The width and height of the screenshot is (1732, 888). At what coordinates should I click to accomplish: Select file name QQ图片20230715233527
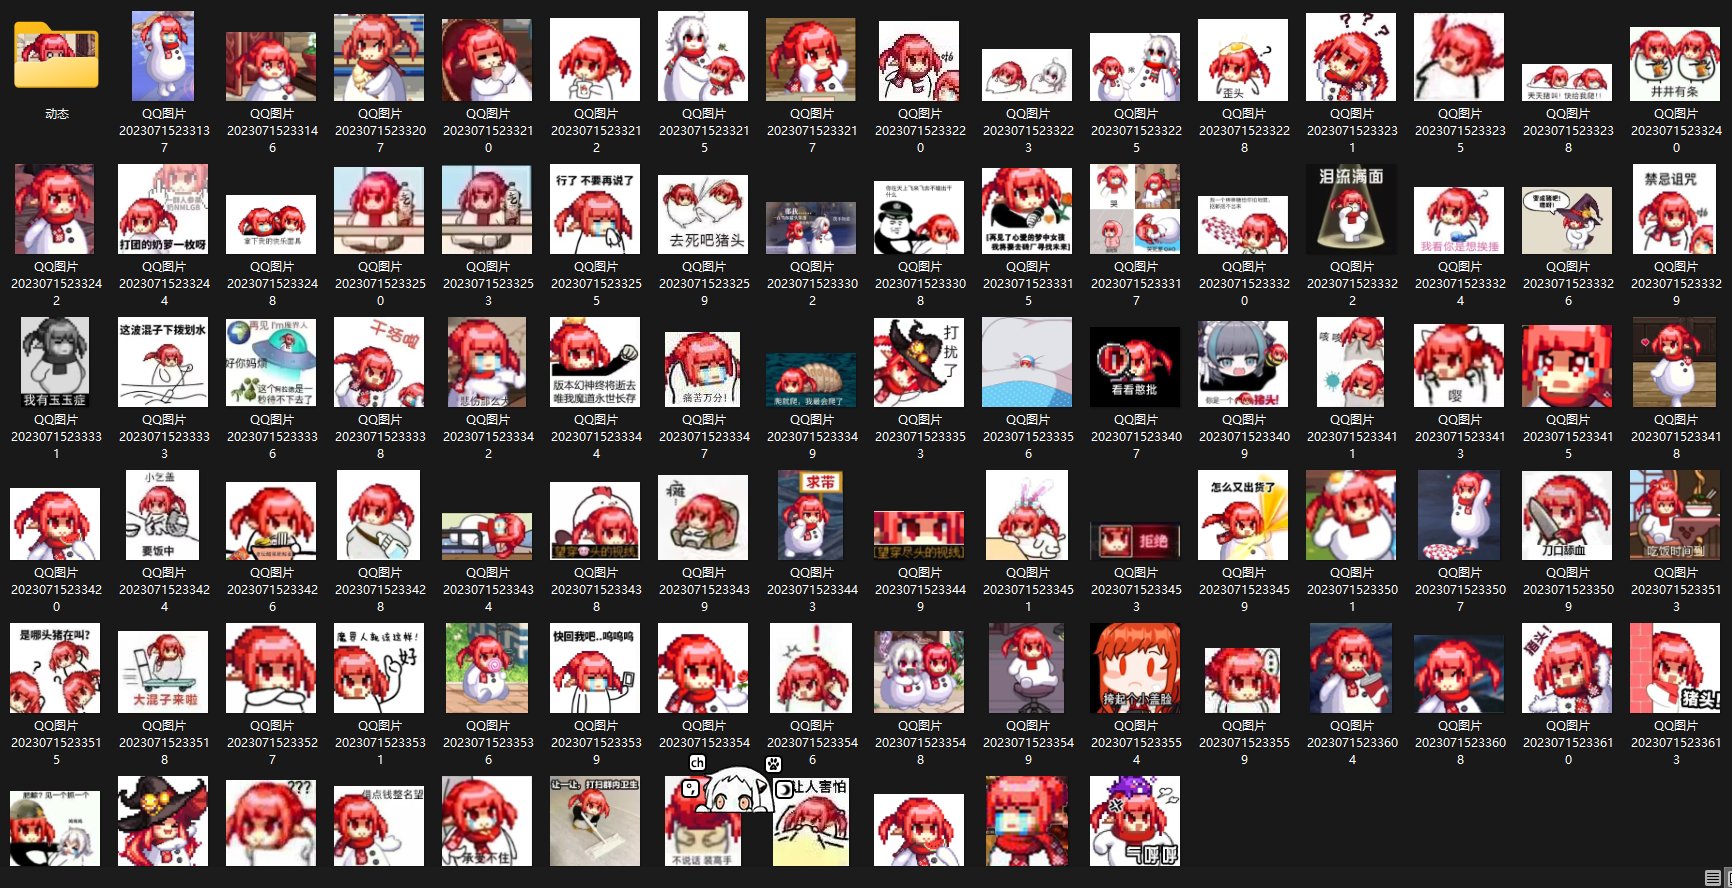point(272,742)
